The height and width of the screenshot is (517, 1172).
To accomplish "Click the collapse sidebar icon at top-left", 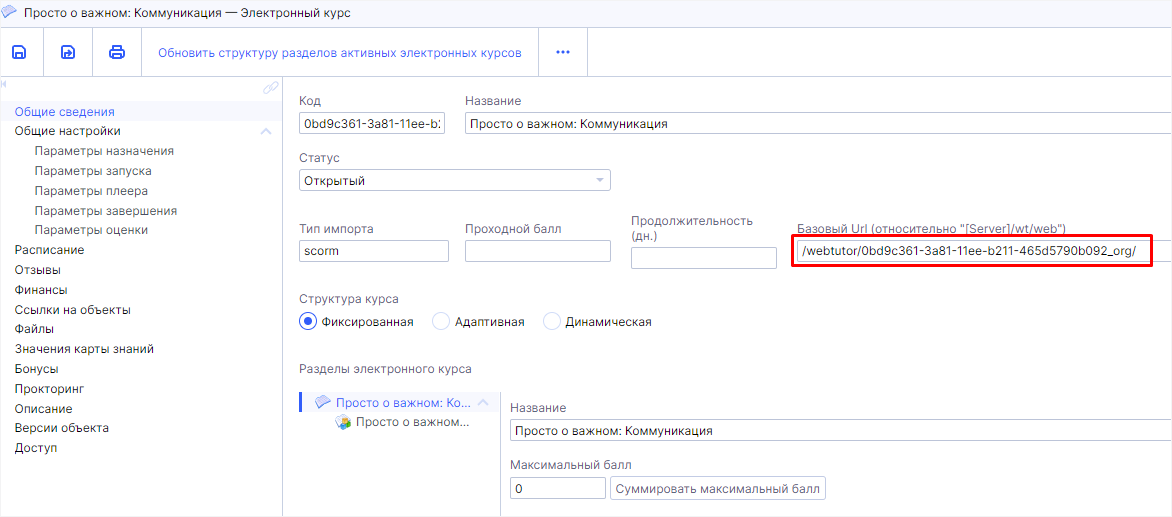I will (x=4, y=83).
